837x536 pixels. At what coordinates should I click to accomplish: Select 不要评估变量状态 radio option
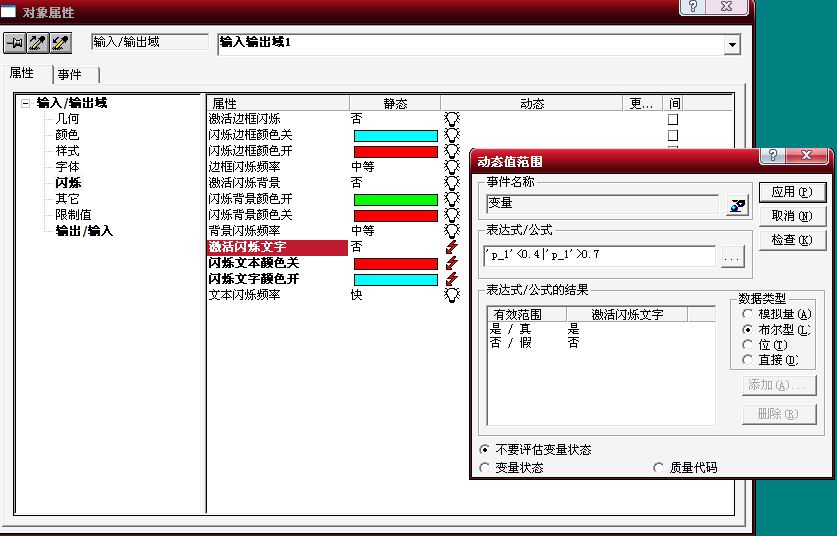click(484, 450)
